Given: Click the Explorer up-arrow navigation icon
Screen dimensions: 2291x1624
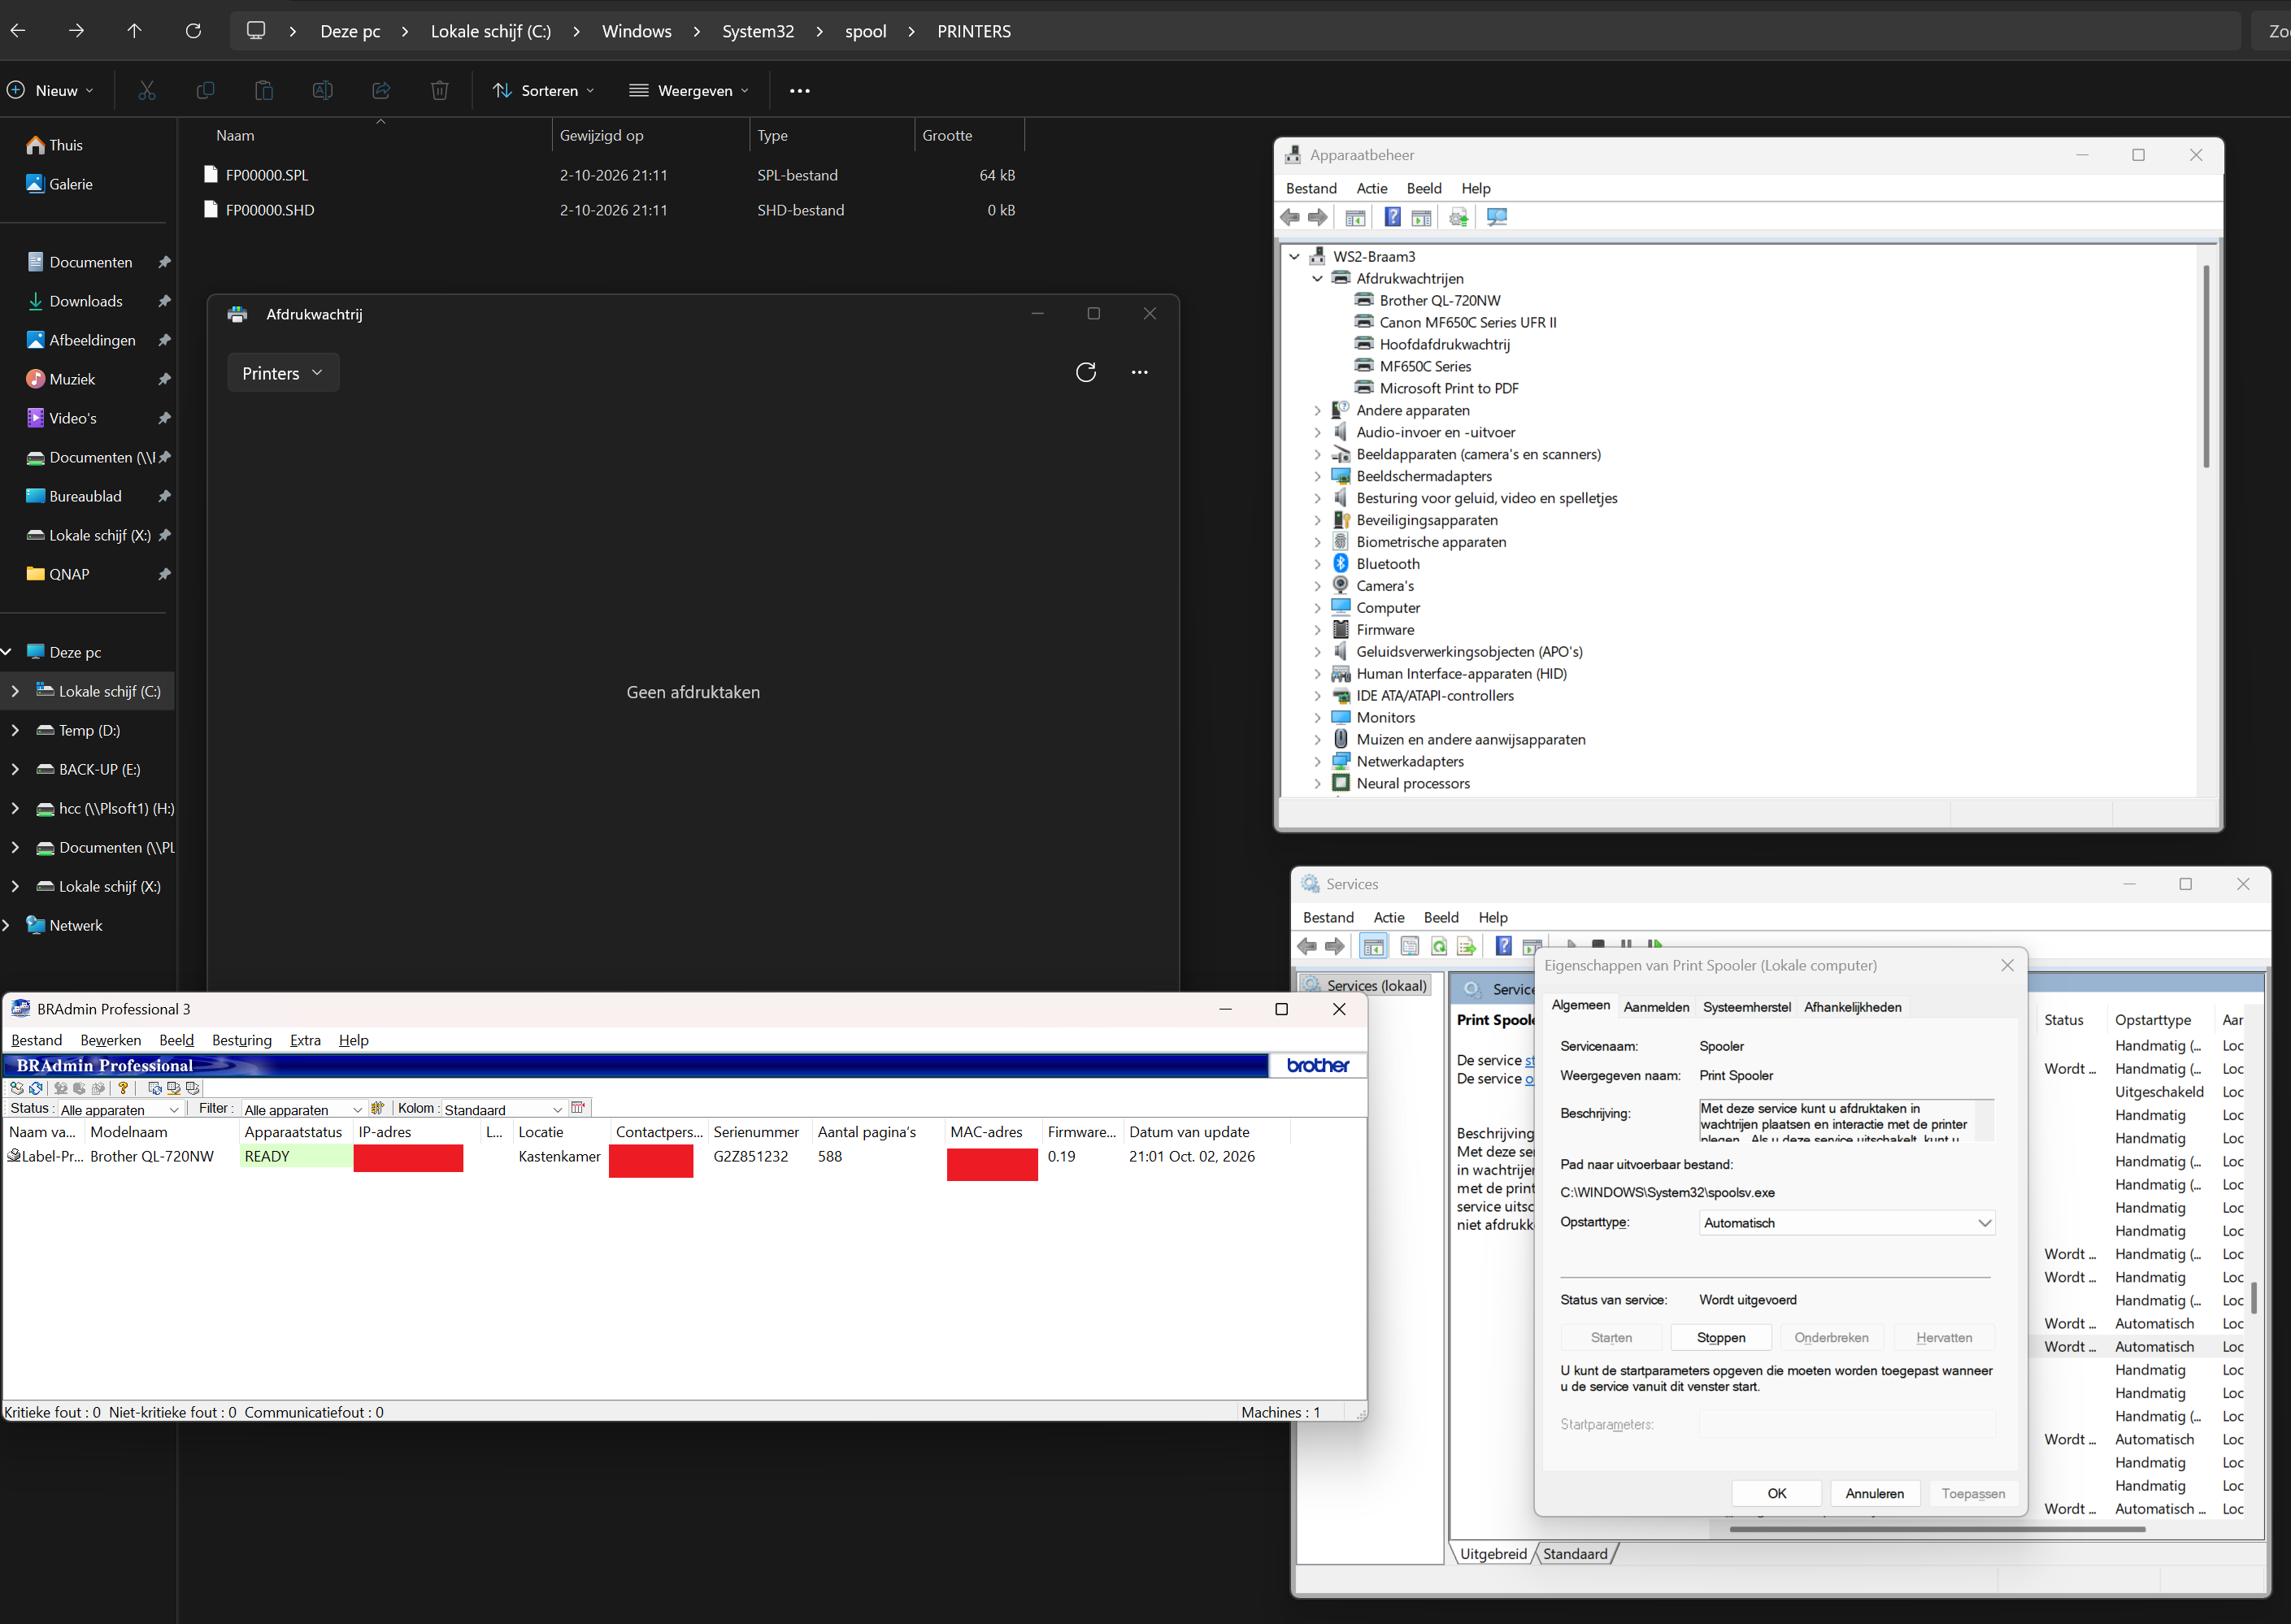Looking at the screenshot, I should point(134,31).
